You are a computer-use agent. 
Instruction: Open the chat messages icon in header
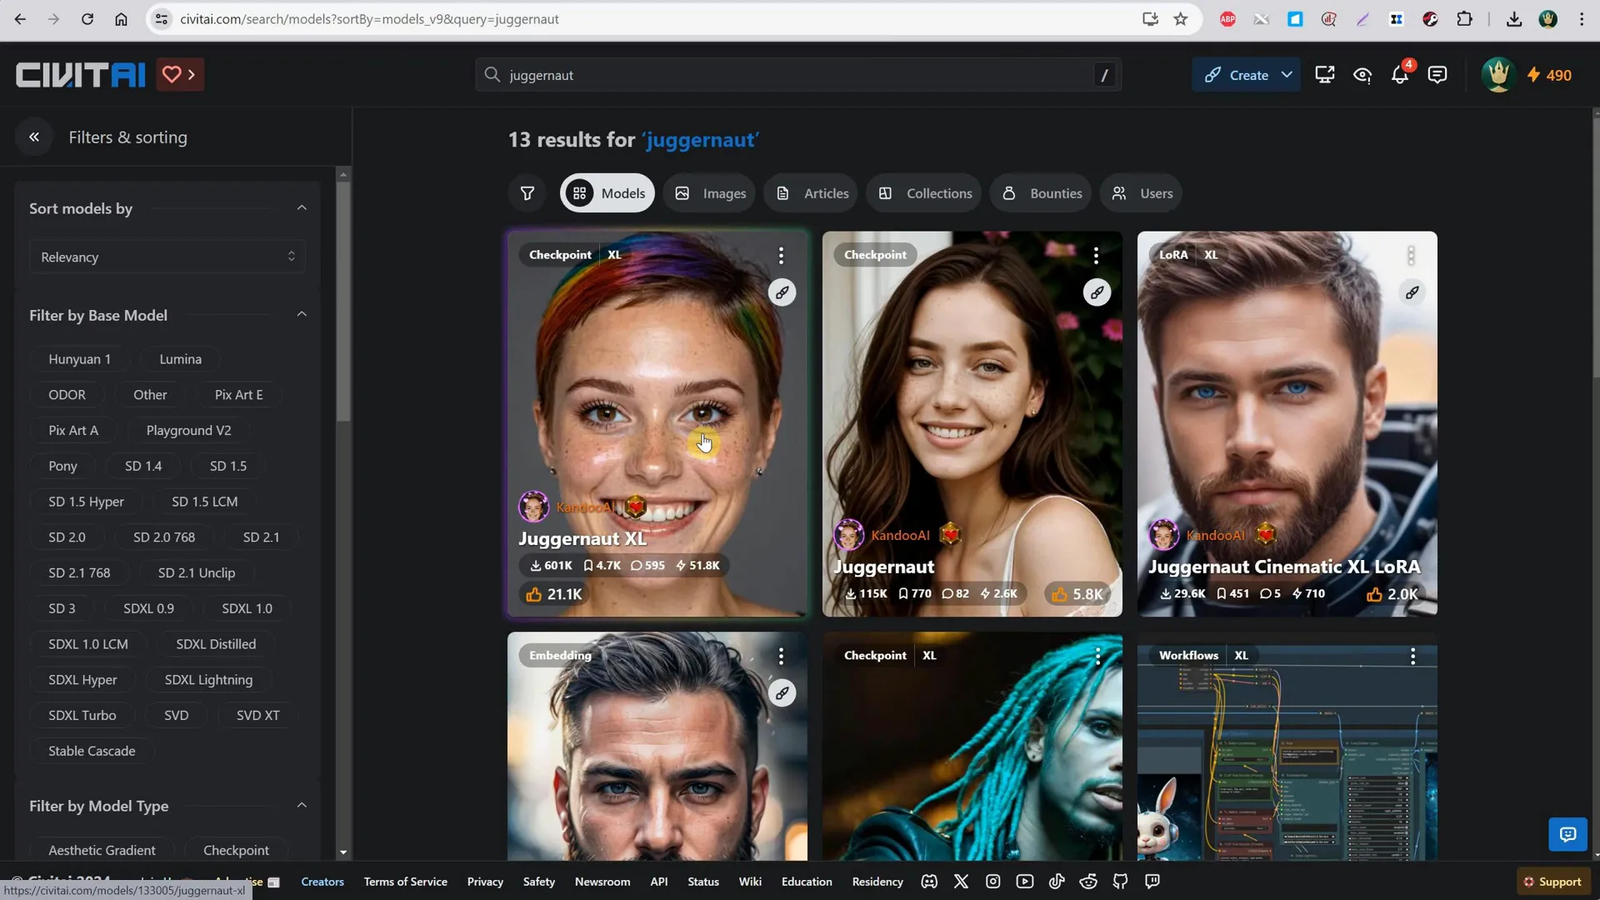[1437, 75]
